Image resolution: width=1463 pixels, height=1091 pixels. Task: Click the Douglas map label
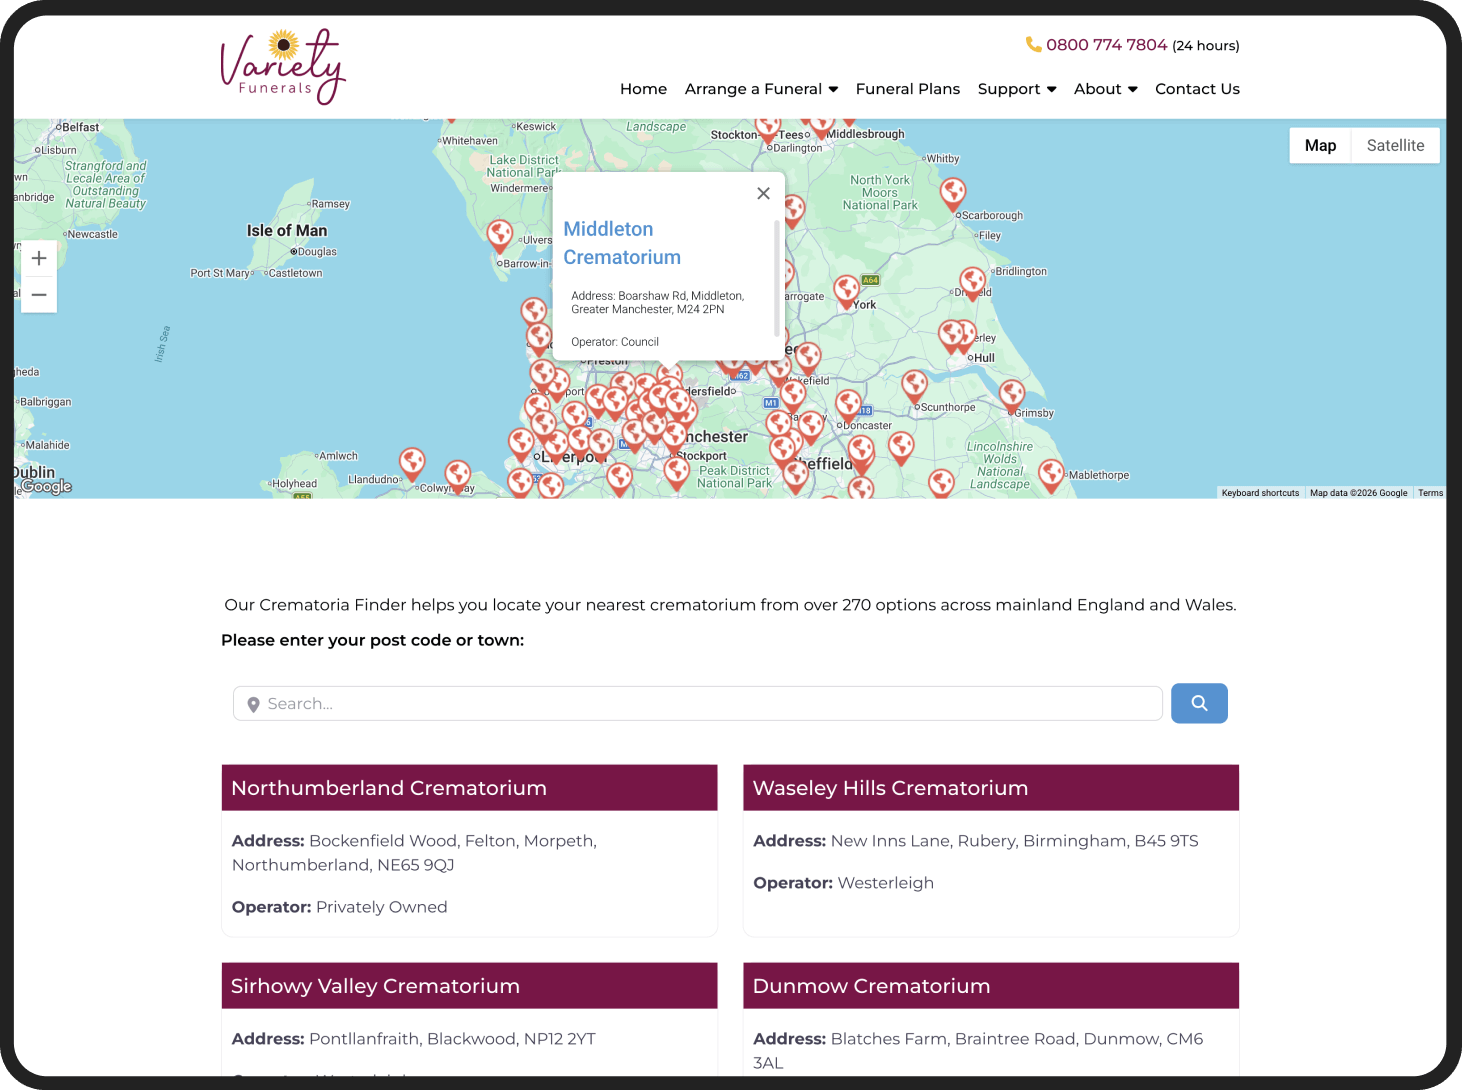[317, 252]
